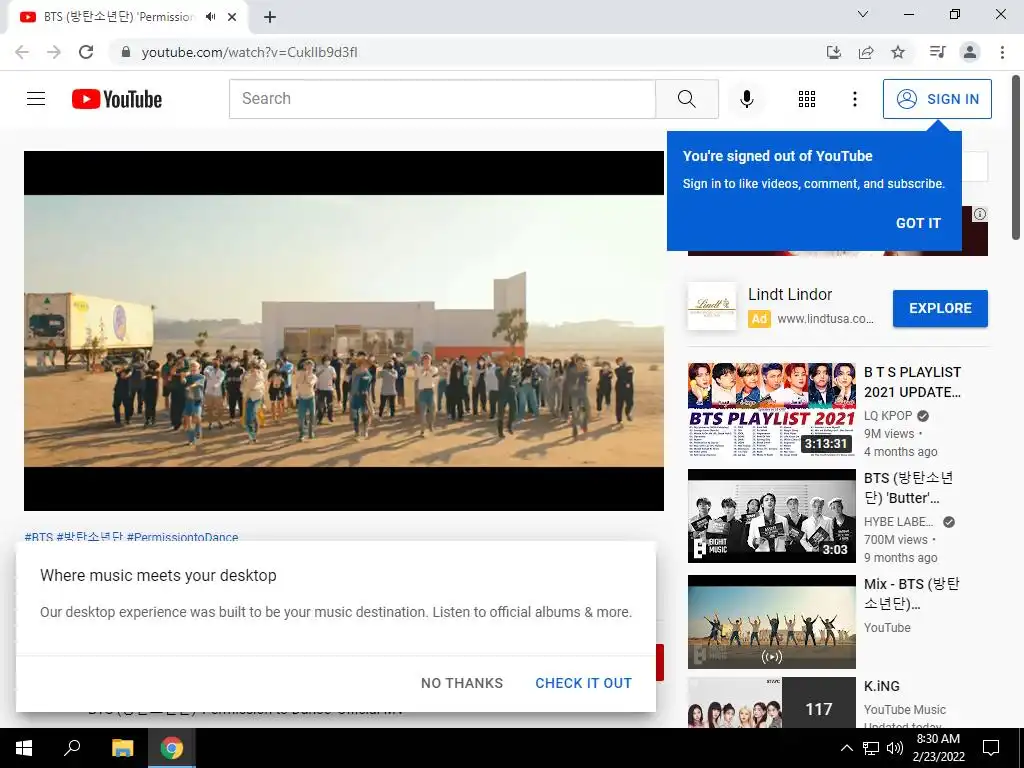The height and width of the screenshot is (768, 1024).
Task: Open the Windows Start menu
Action: tap(24, 748)
